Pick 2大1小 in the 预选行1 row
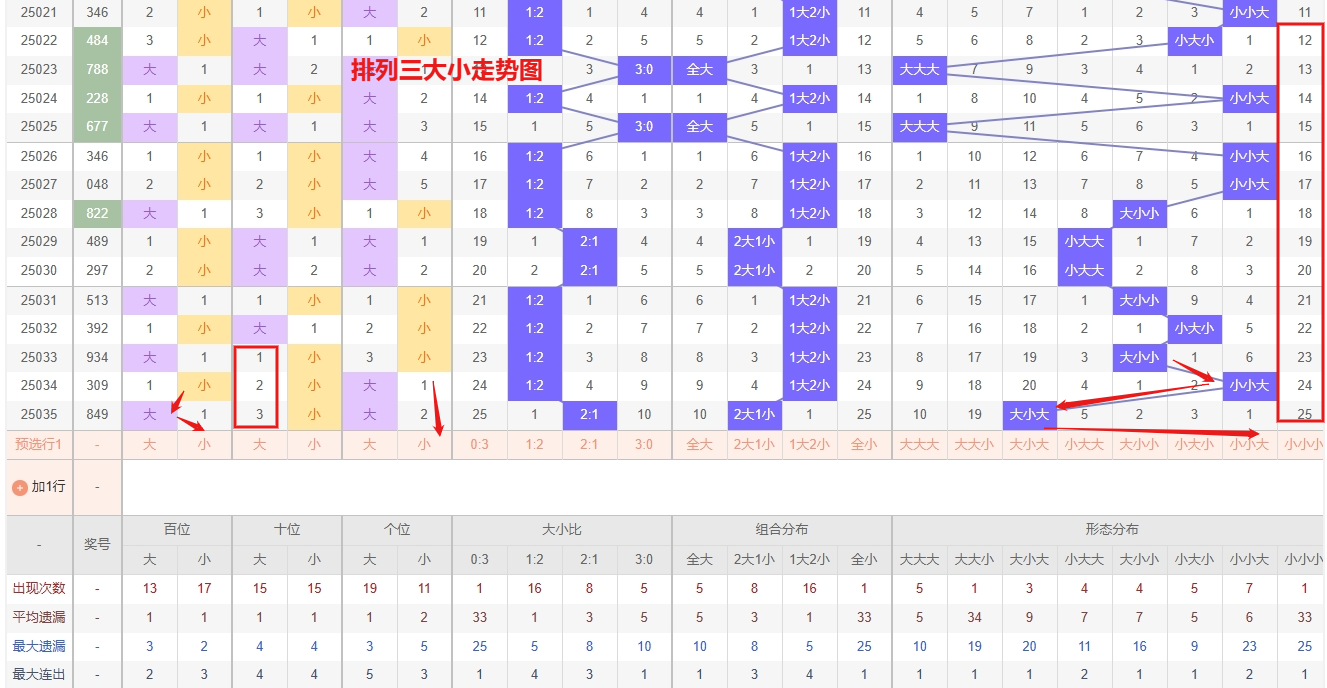Image resolution: width=1327 pixels, height=688 pixels. pos(755,444)
